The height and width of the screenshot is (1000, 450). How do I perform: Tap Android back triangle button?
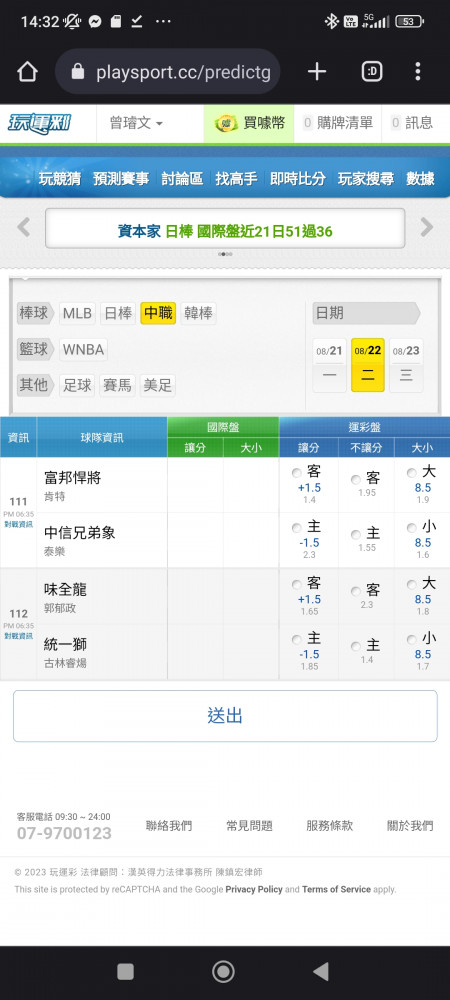(x=321, y=971)
